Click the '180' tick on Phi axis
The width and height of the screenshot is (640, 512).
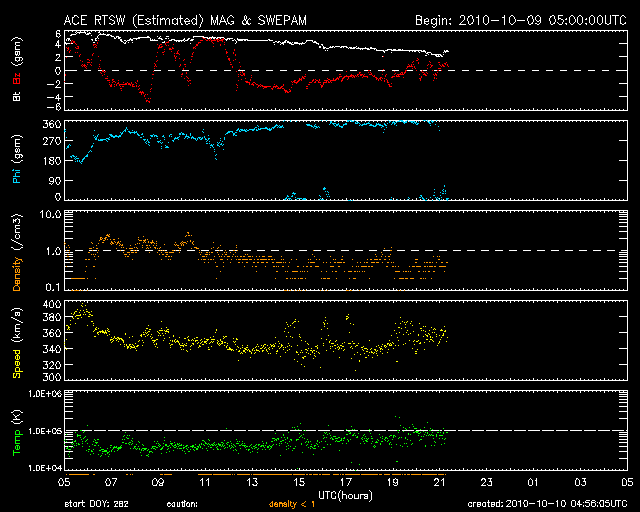click(x=52, y=161)
